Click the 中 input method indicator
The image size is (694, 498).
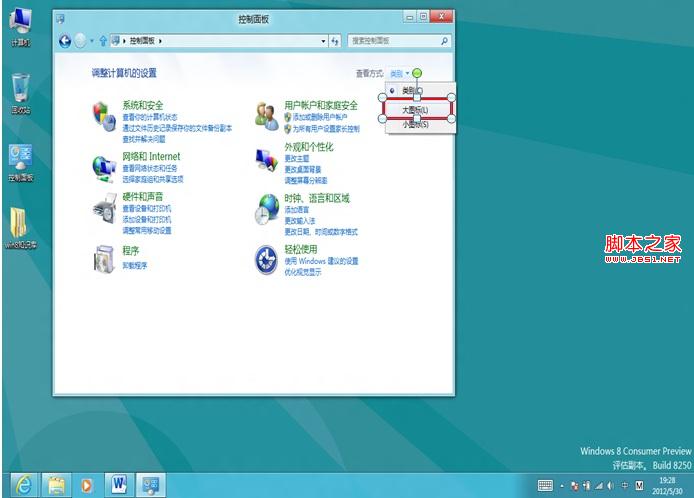coord(625,486)
